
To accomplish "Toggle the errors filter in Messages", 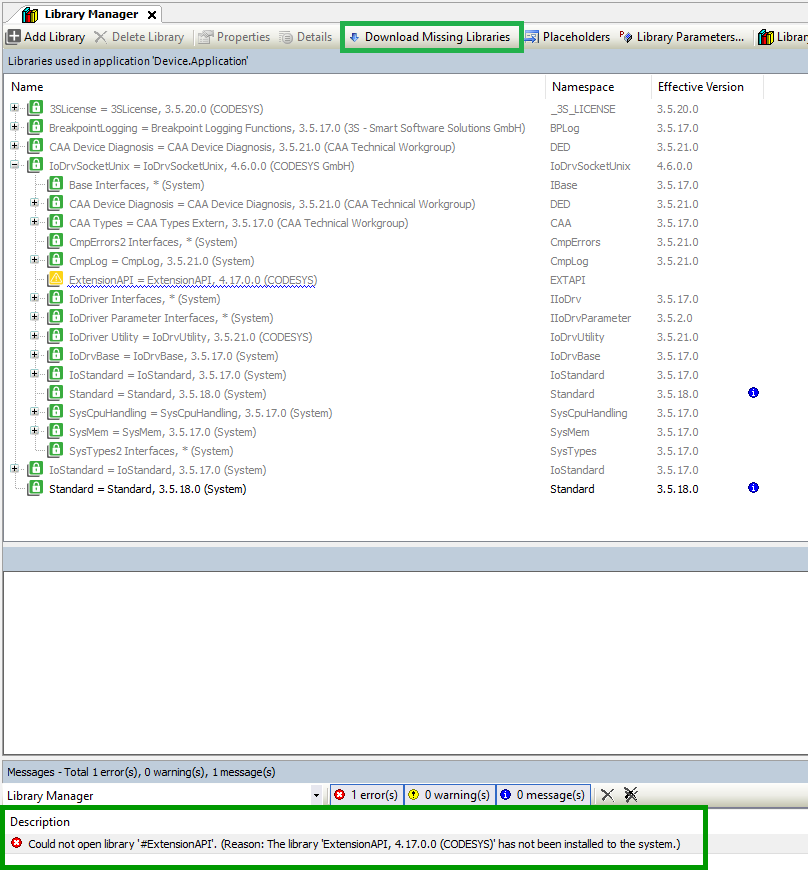I will pos(366,795).
